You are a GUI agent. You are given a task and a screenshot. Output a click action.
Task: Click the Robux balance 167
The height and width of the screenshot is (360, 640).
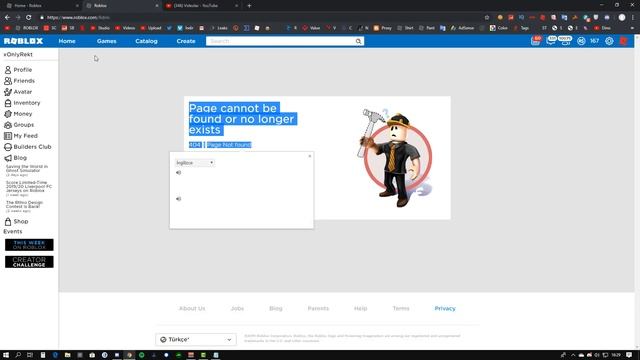(x=595, y=41)
